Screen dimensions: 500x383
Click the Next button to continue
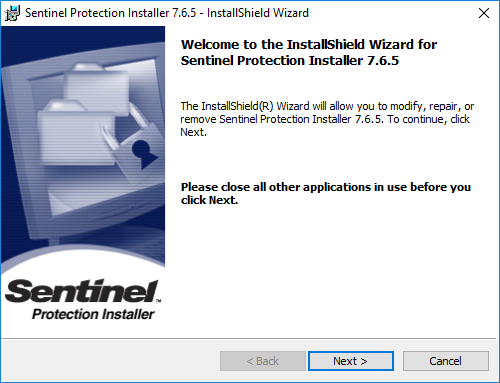click(x=351, y=361)
